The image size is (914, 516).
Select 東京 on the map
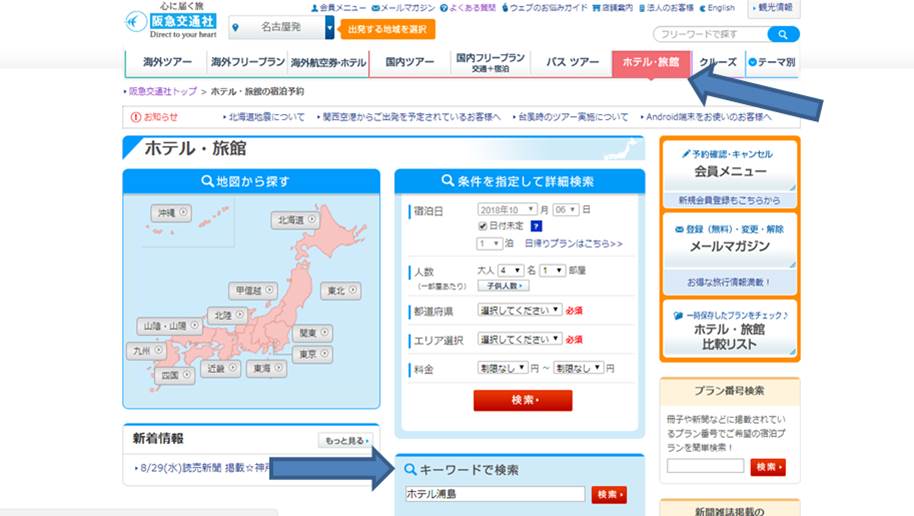(313, 354)
